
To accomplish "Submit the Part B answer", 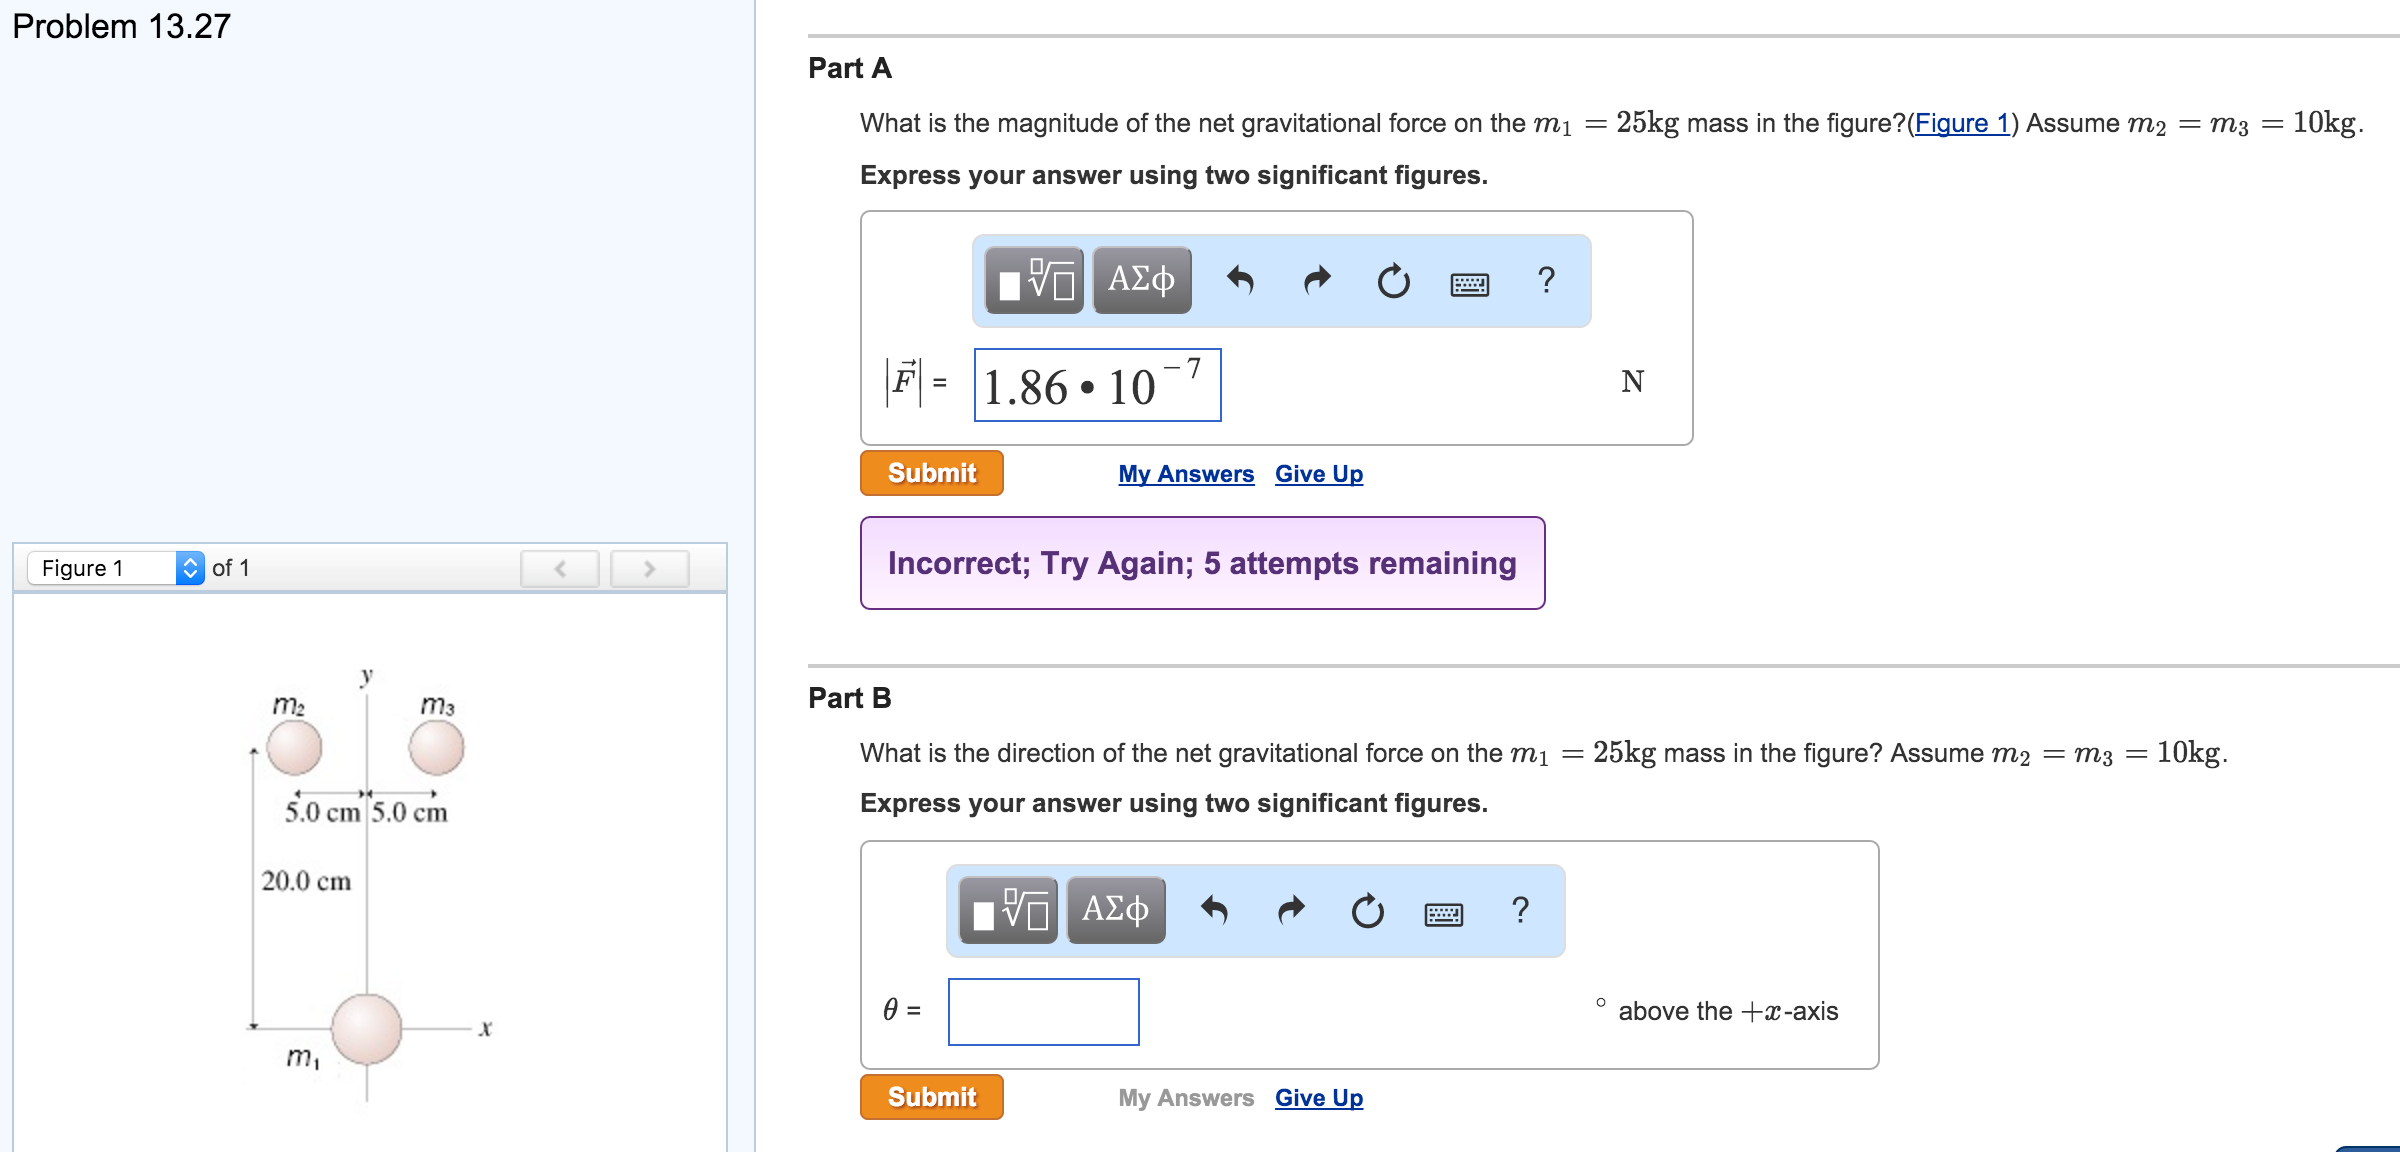I will [931, 1096].
